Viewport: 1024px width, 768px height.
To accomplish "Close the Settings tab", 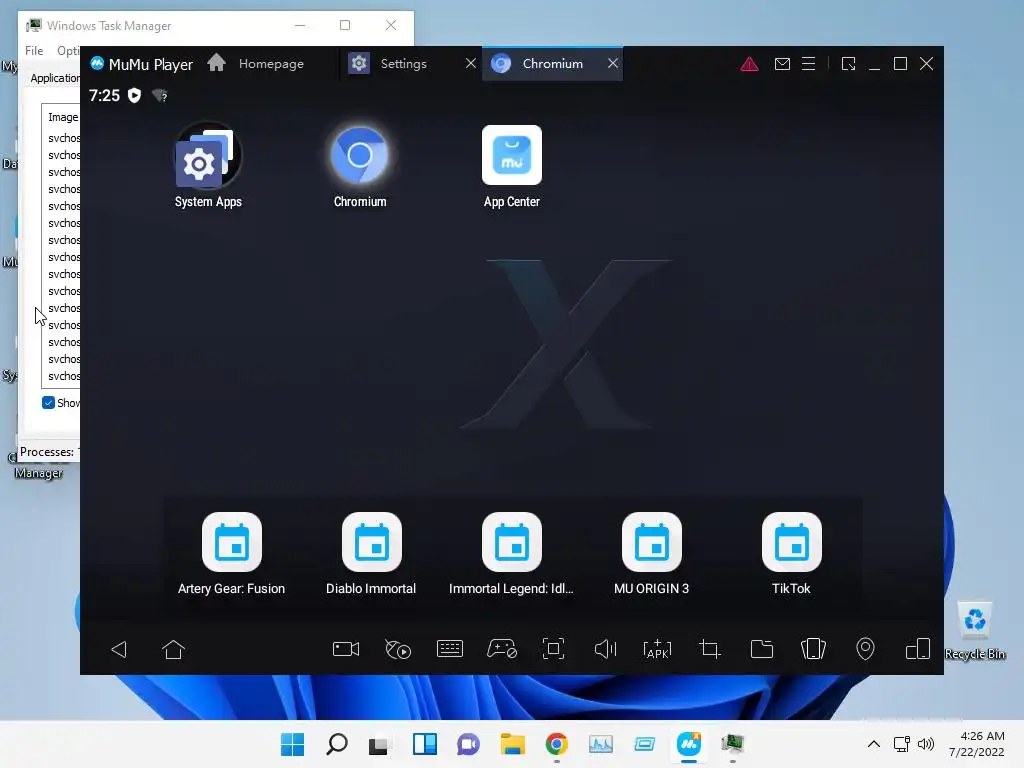I will click(471, 63).
